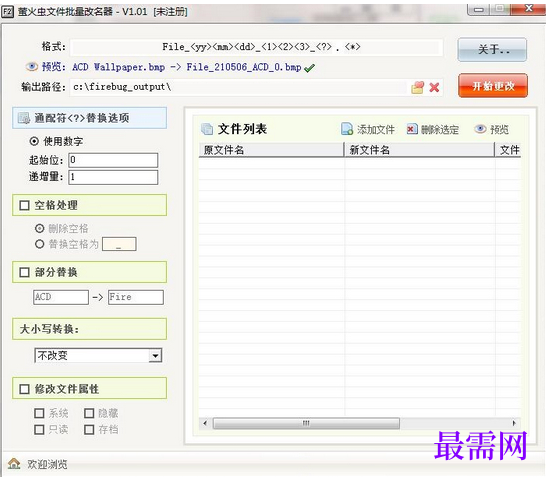Click the 文件列表 title text

pos(242,129)
